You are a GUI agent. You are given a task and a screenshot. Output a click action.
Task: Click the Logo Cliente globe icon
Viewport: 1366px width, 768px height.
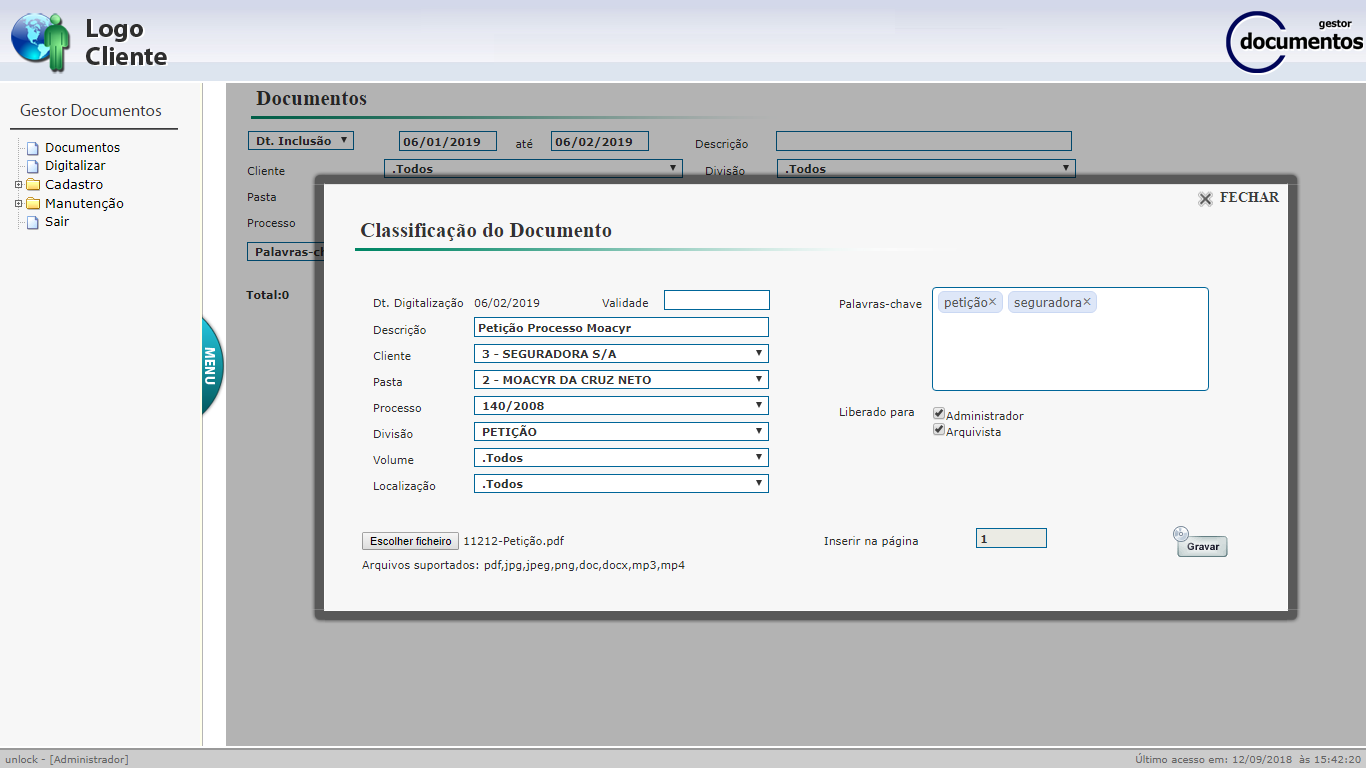41,43
